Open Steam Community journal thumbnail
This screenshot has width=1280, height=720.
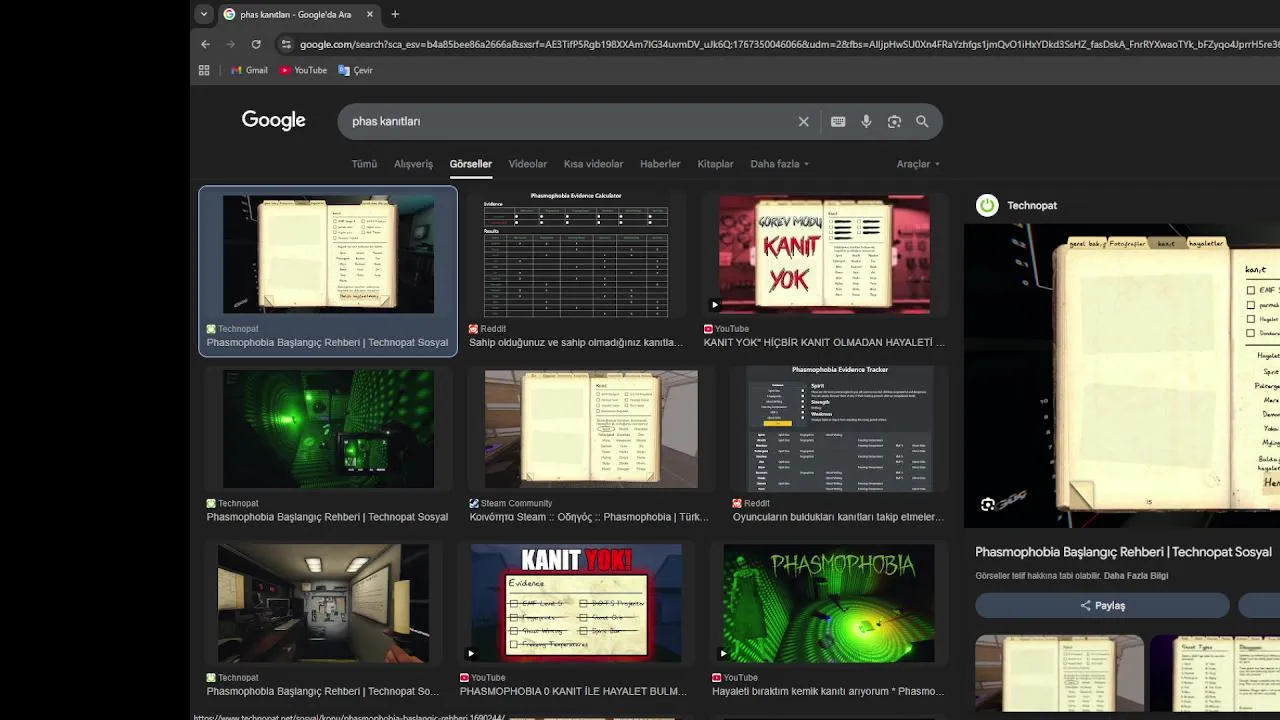point(591,429)
